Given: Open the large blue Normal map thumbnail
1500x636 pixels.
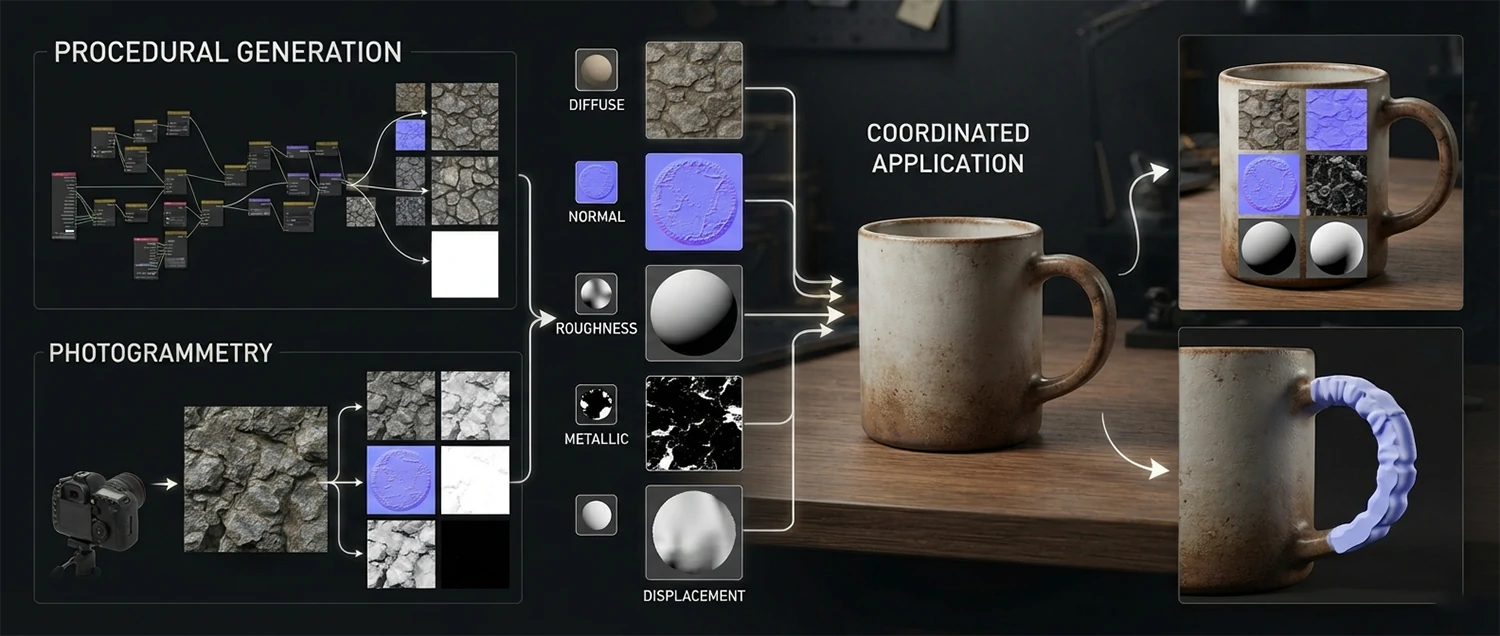Looking at the screenshot, I should click(x=694, y=200).
